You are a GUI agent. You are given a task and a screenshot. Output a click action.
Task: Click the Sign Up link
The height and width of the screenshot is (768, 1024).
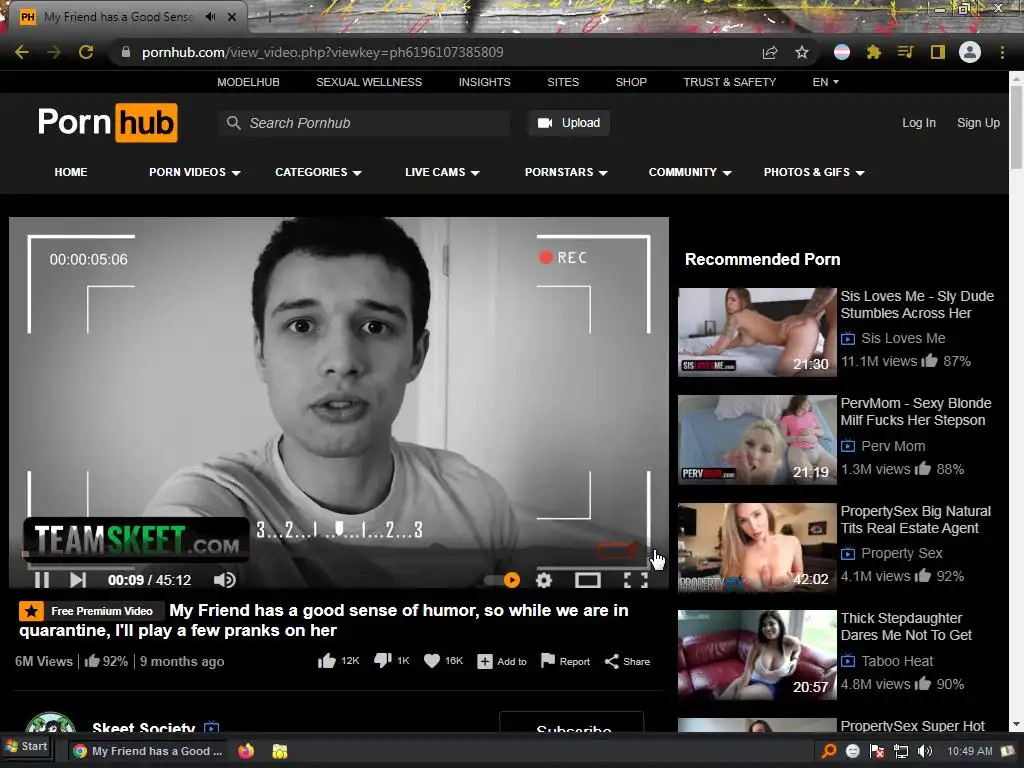pyautogui.click(x=978, y=123)
